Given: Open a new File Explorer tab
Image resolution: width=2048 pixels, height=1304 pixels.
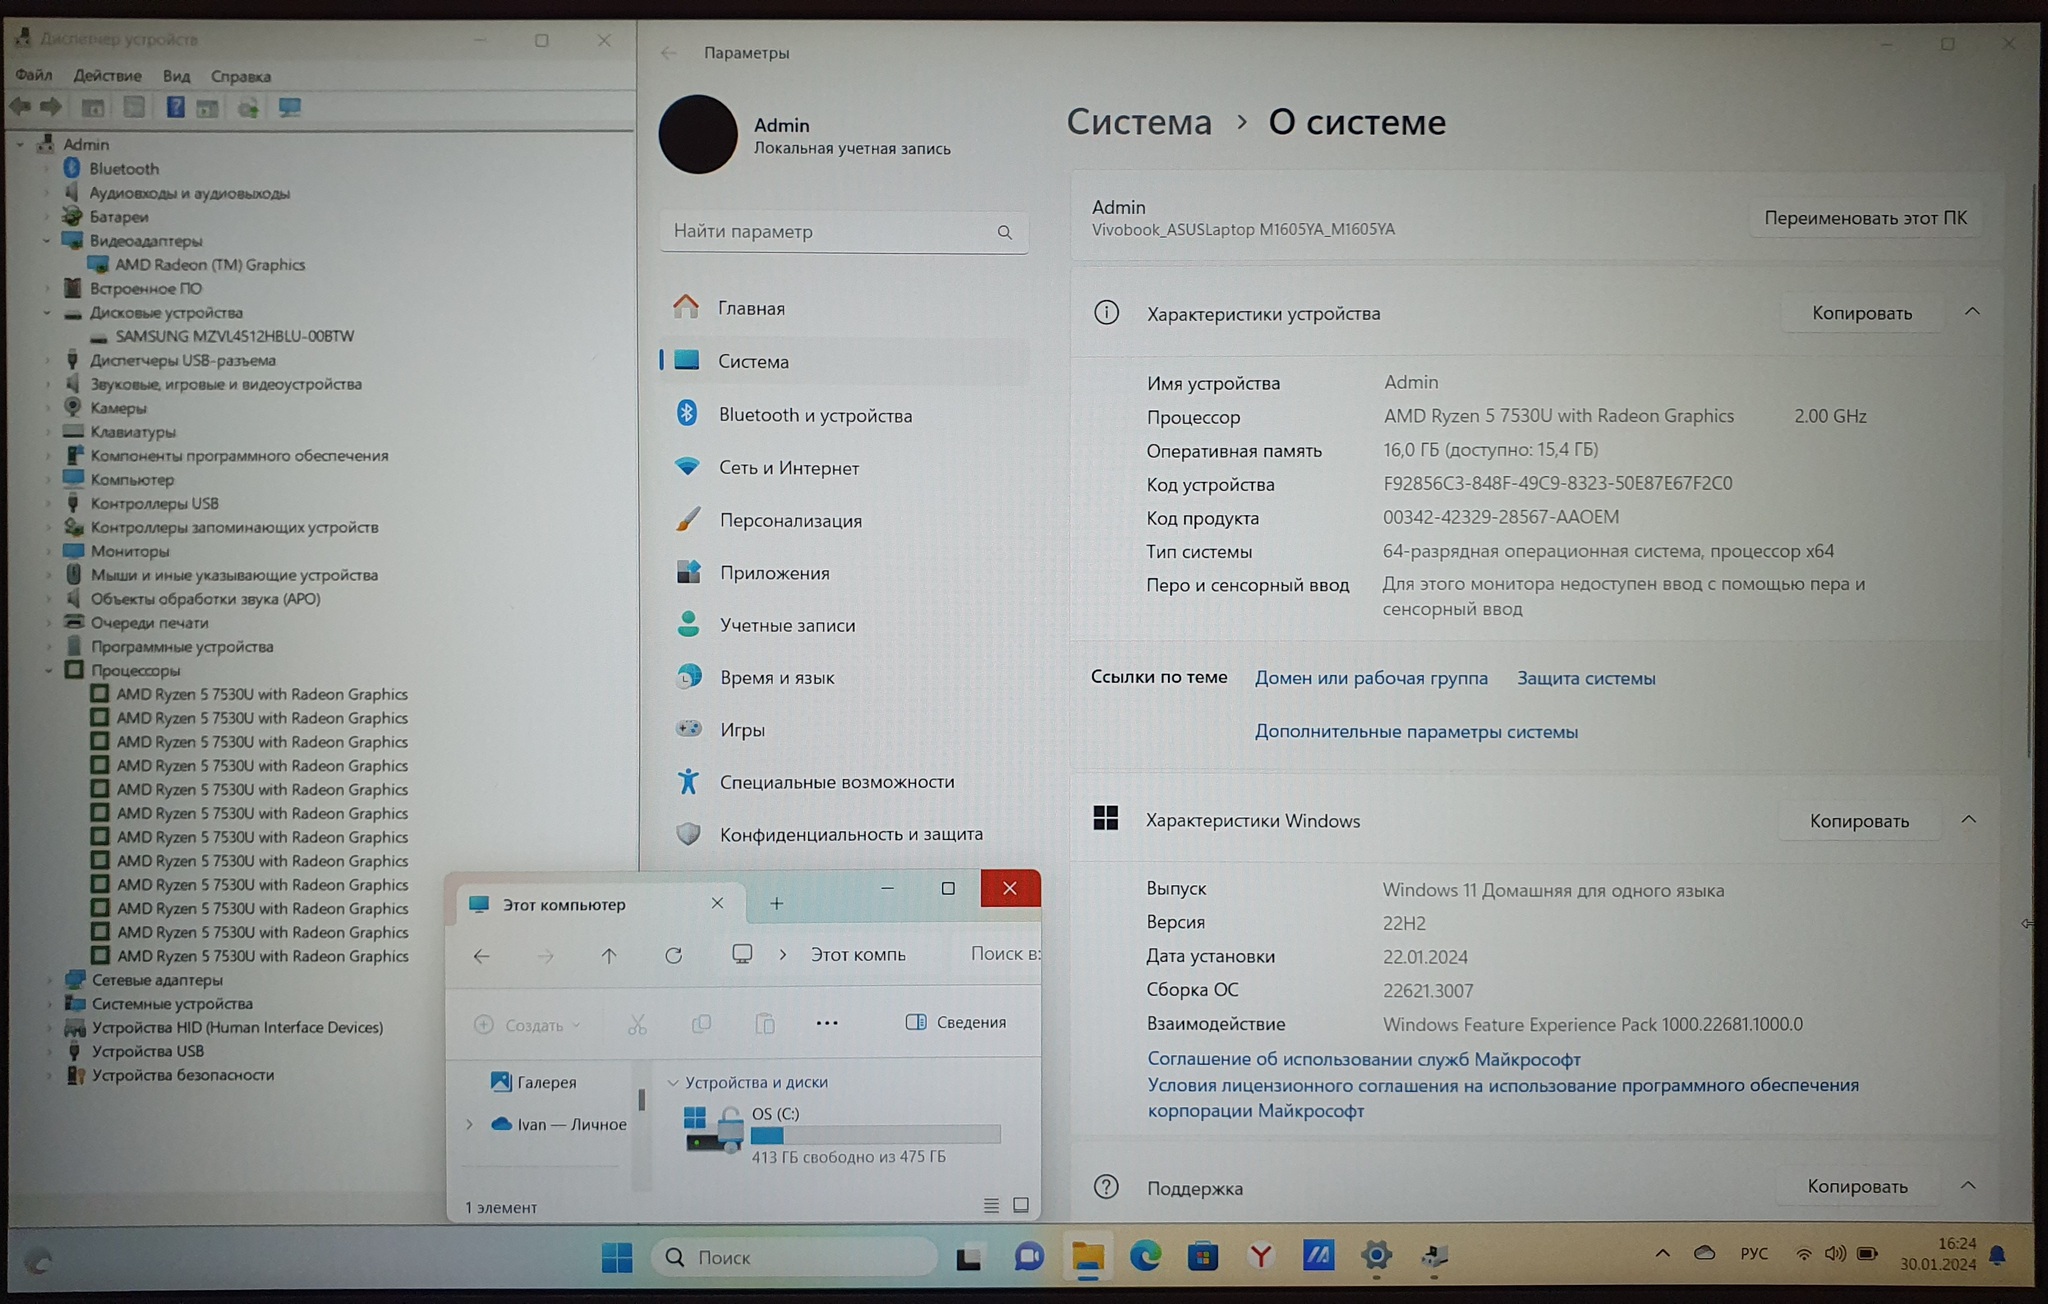Looking at the screenshot, I should (777, 903).
